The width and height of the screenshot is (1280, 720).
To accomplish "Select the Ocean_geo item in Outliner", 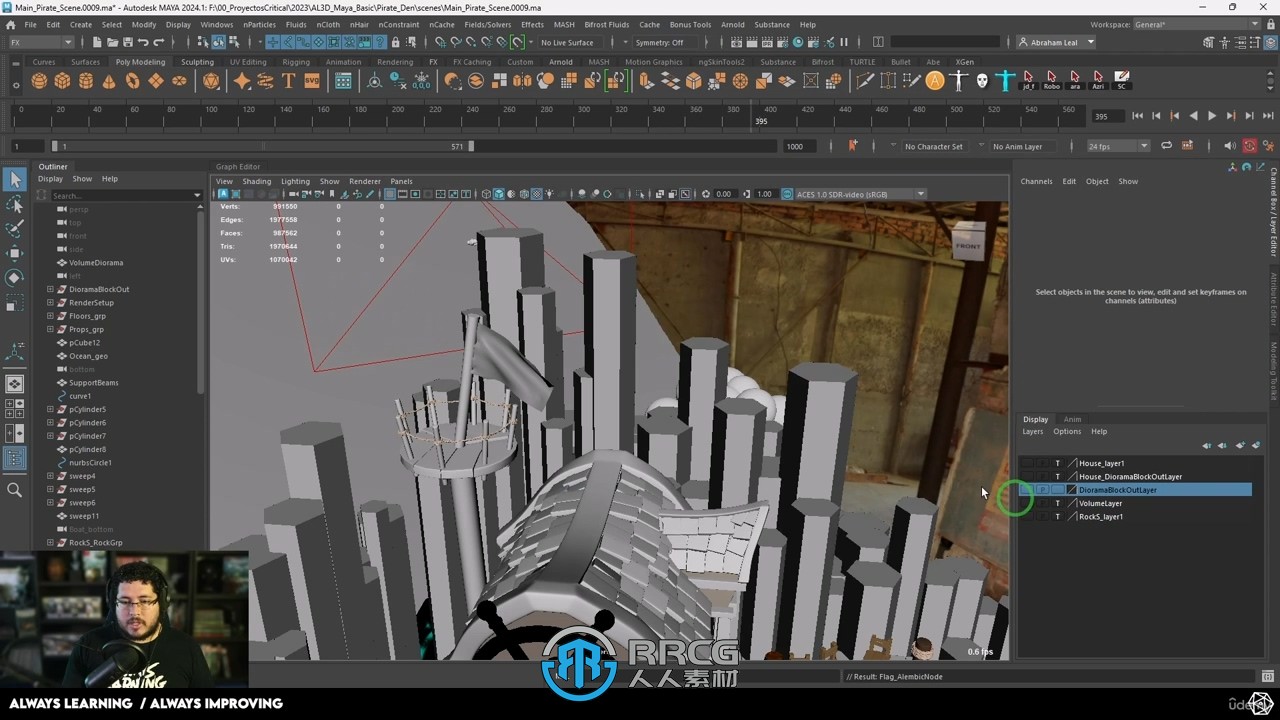I will (x=88, y=356).
